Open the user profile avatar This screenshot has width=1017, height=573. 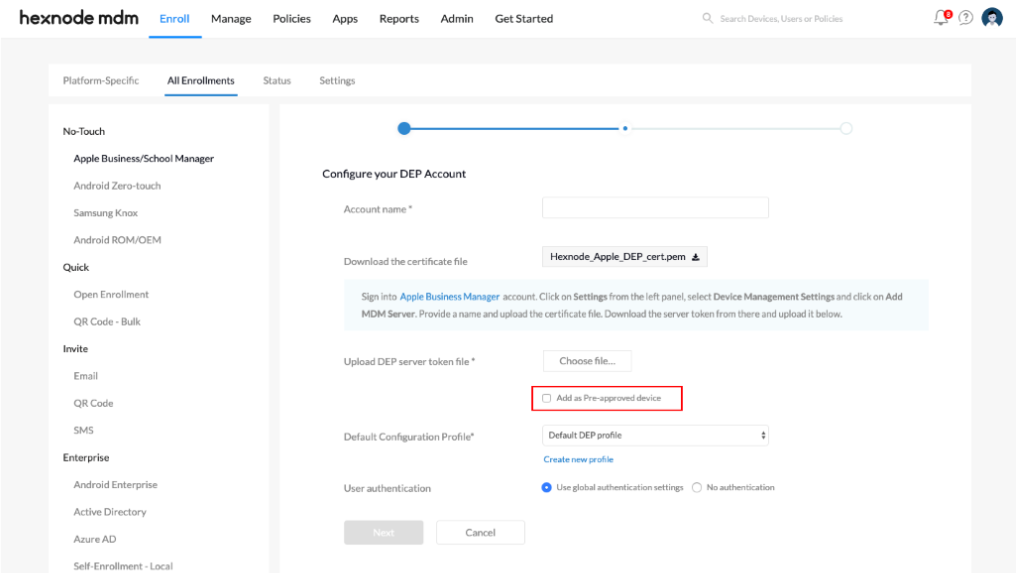992,18
